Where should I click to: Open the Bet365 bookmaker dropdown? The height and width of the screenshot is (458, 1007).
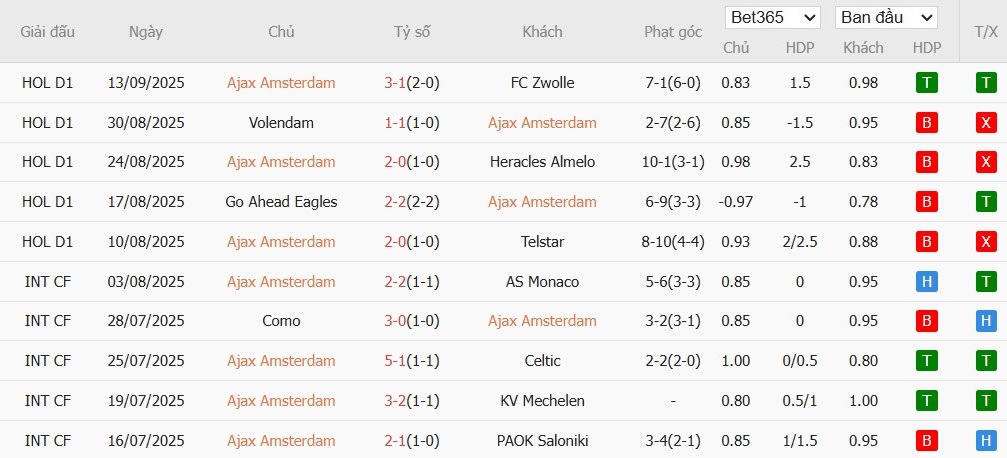pos(773,18)
